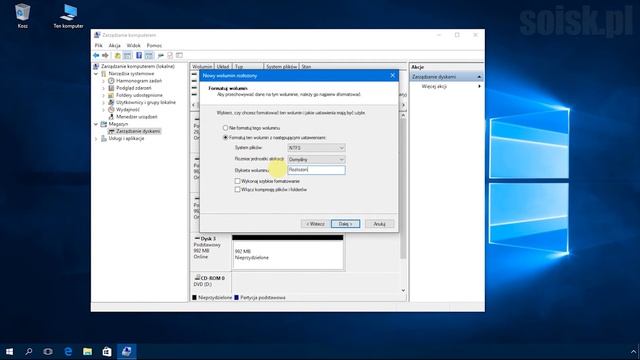Screen dimensions: 640x360
Task: Expand the Podgląd zdarzeń node arrow
Action: coord(104,88)
